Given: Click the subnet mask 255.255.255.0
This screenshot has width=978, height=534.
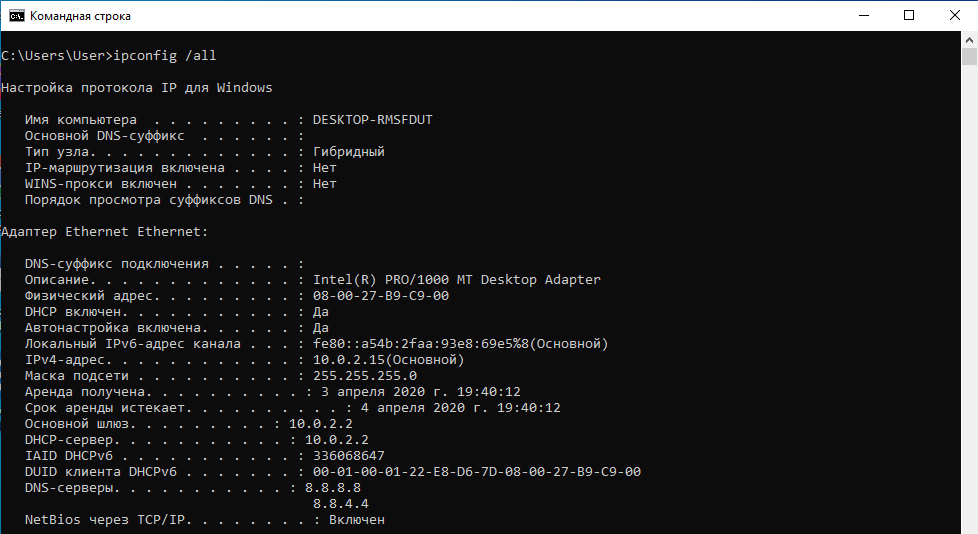Looking at the screenshot, I should pos(364,376).
